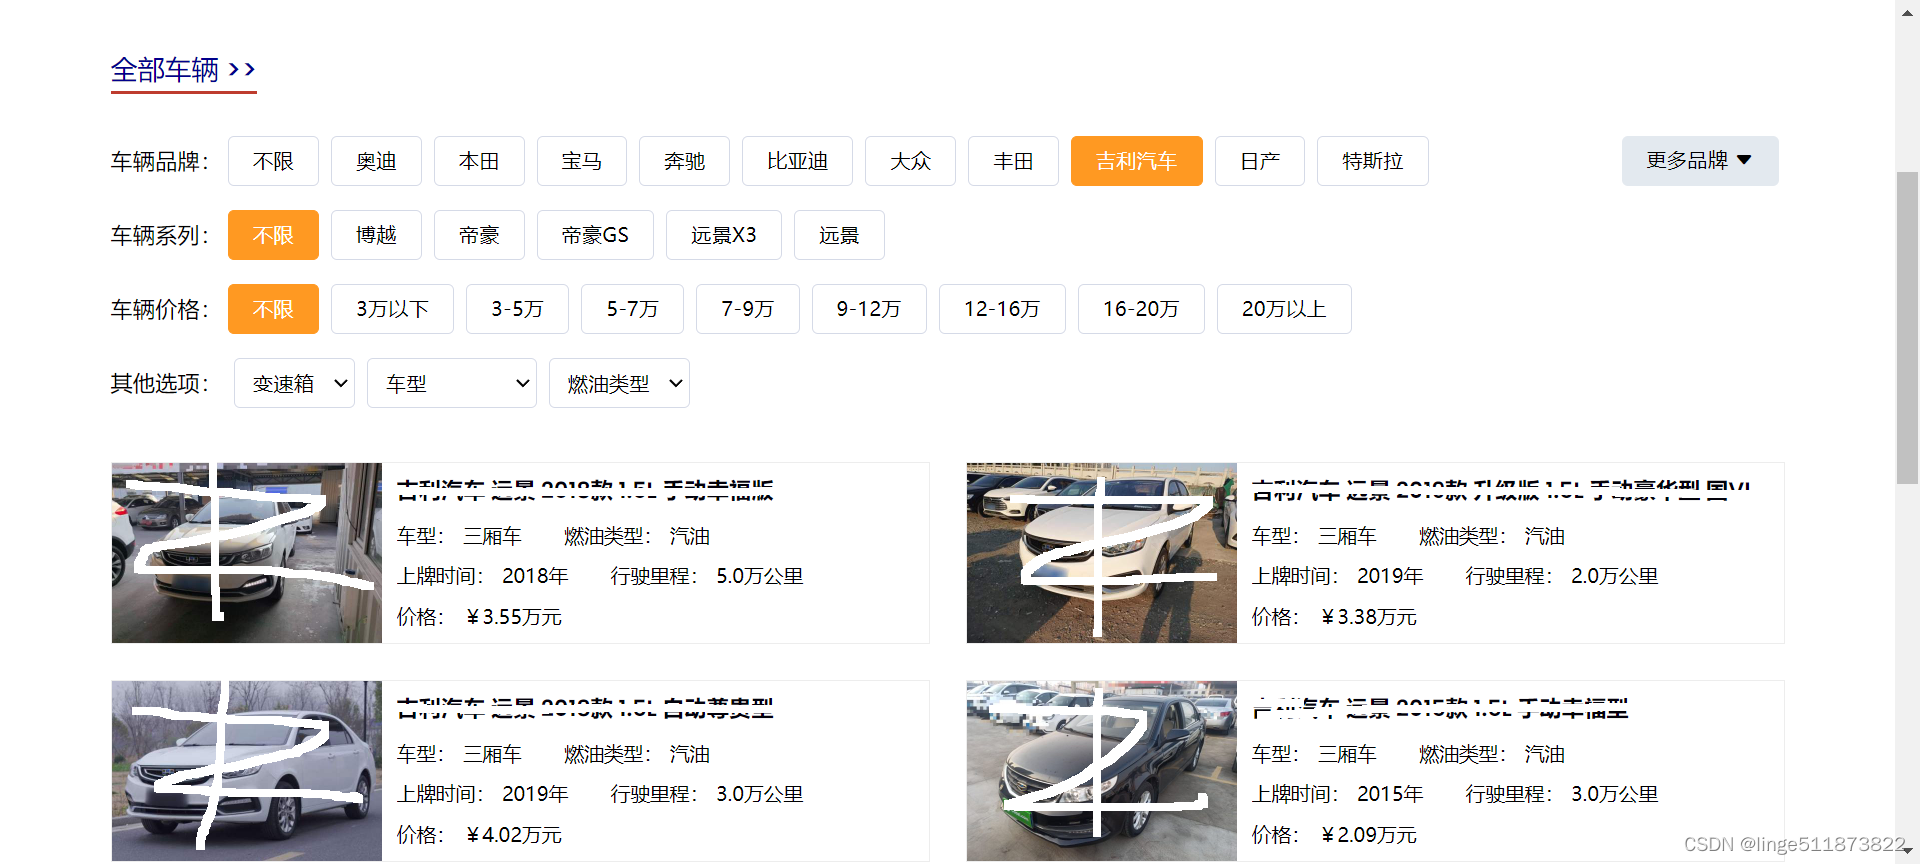The height and width of the screenshot is (864, 1920).
Task: Filter price 9-12万
Action: pyautogui.click(x=869, y=309)
